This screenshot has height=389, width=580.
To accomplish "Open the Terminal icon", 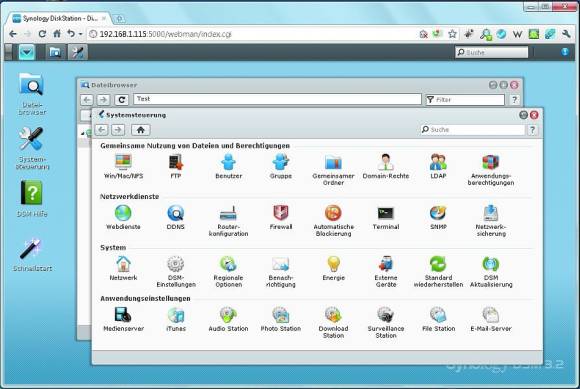I will [386, 217].
